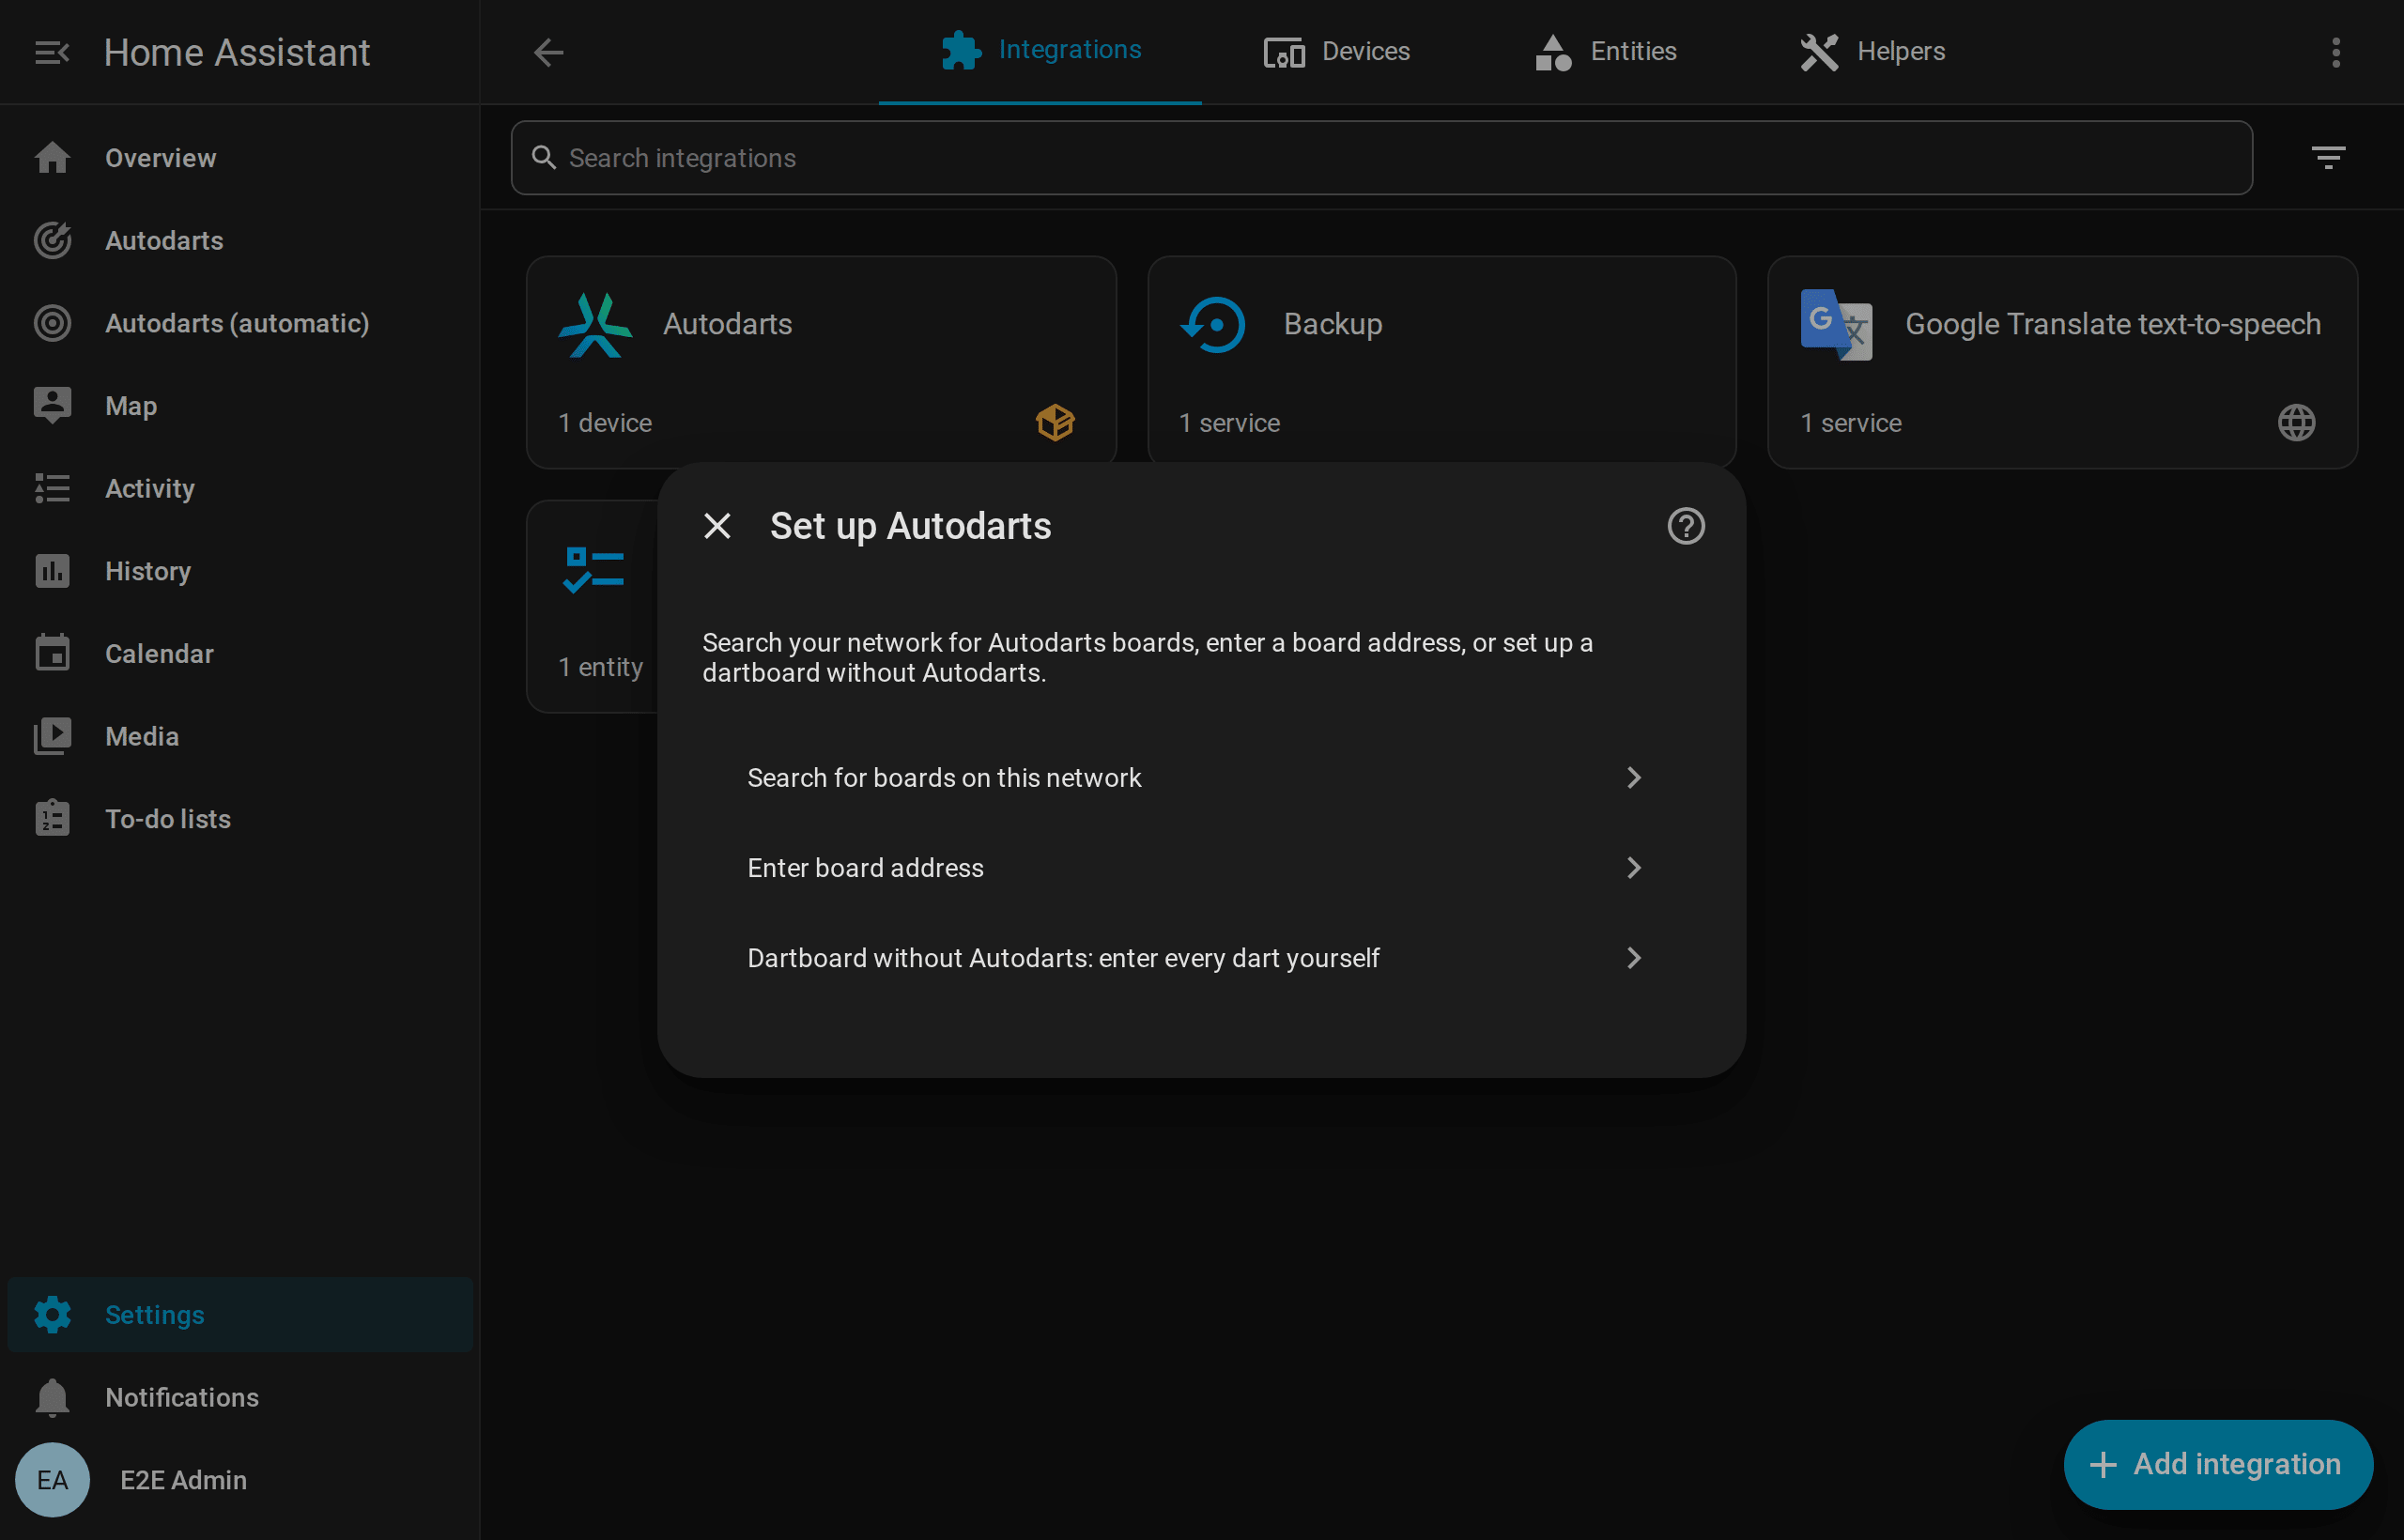Viewport: 2404px width, 1540px height.
Task: Click the Notifications bell icon
Action: 52,1397
